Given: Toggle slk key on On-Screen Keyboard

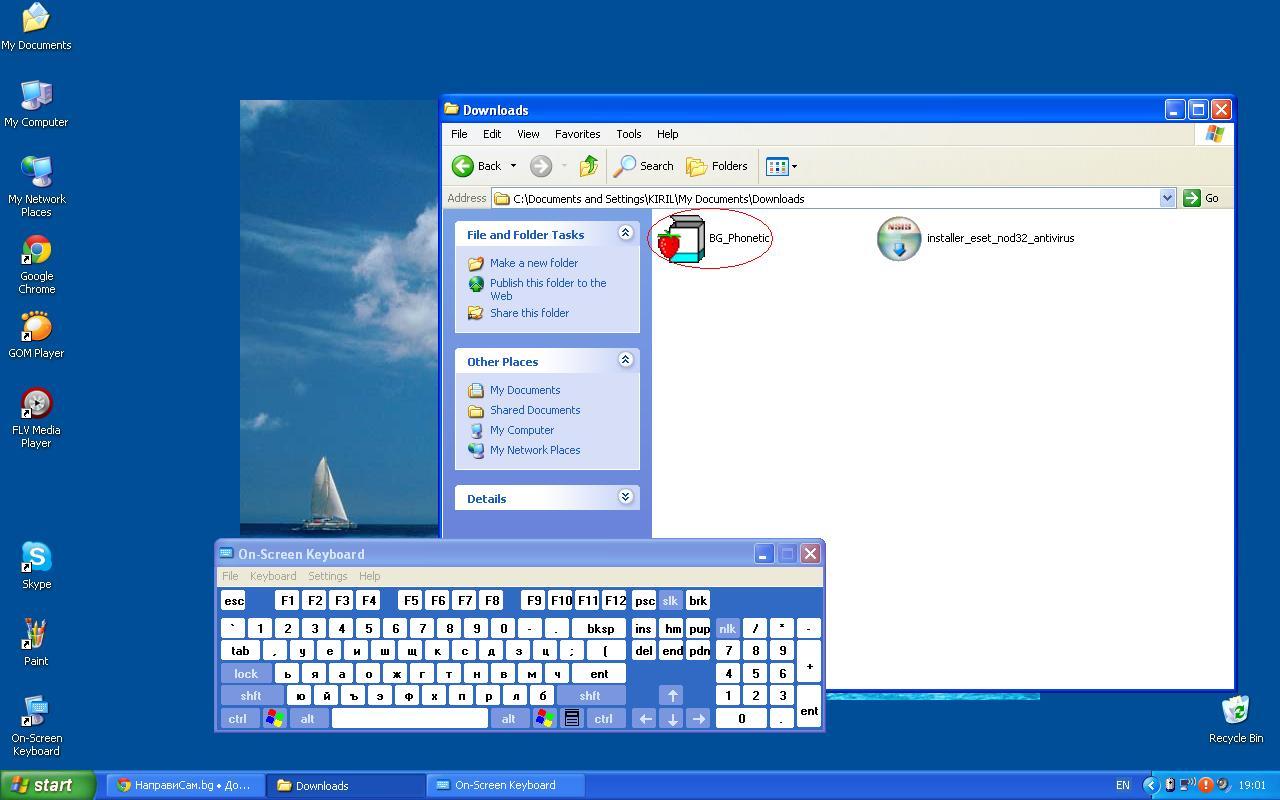Looking at the screenshot, I should (x=670, y=601).
